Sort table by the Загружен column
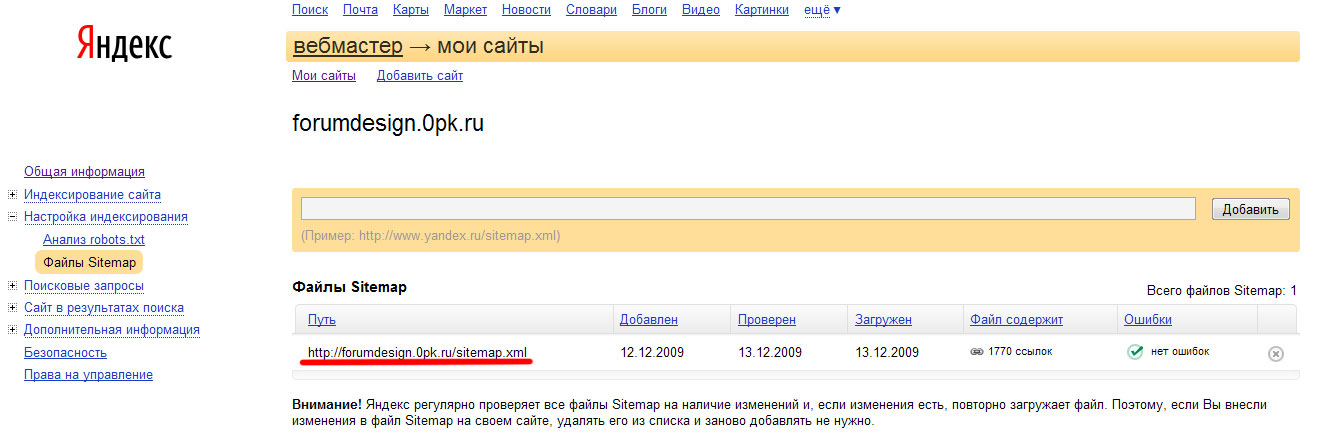 [883, 320]
